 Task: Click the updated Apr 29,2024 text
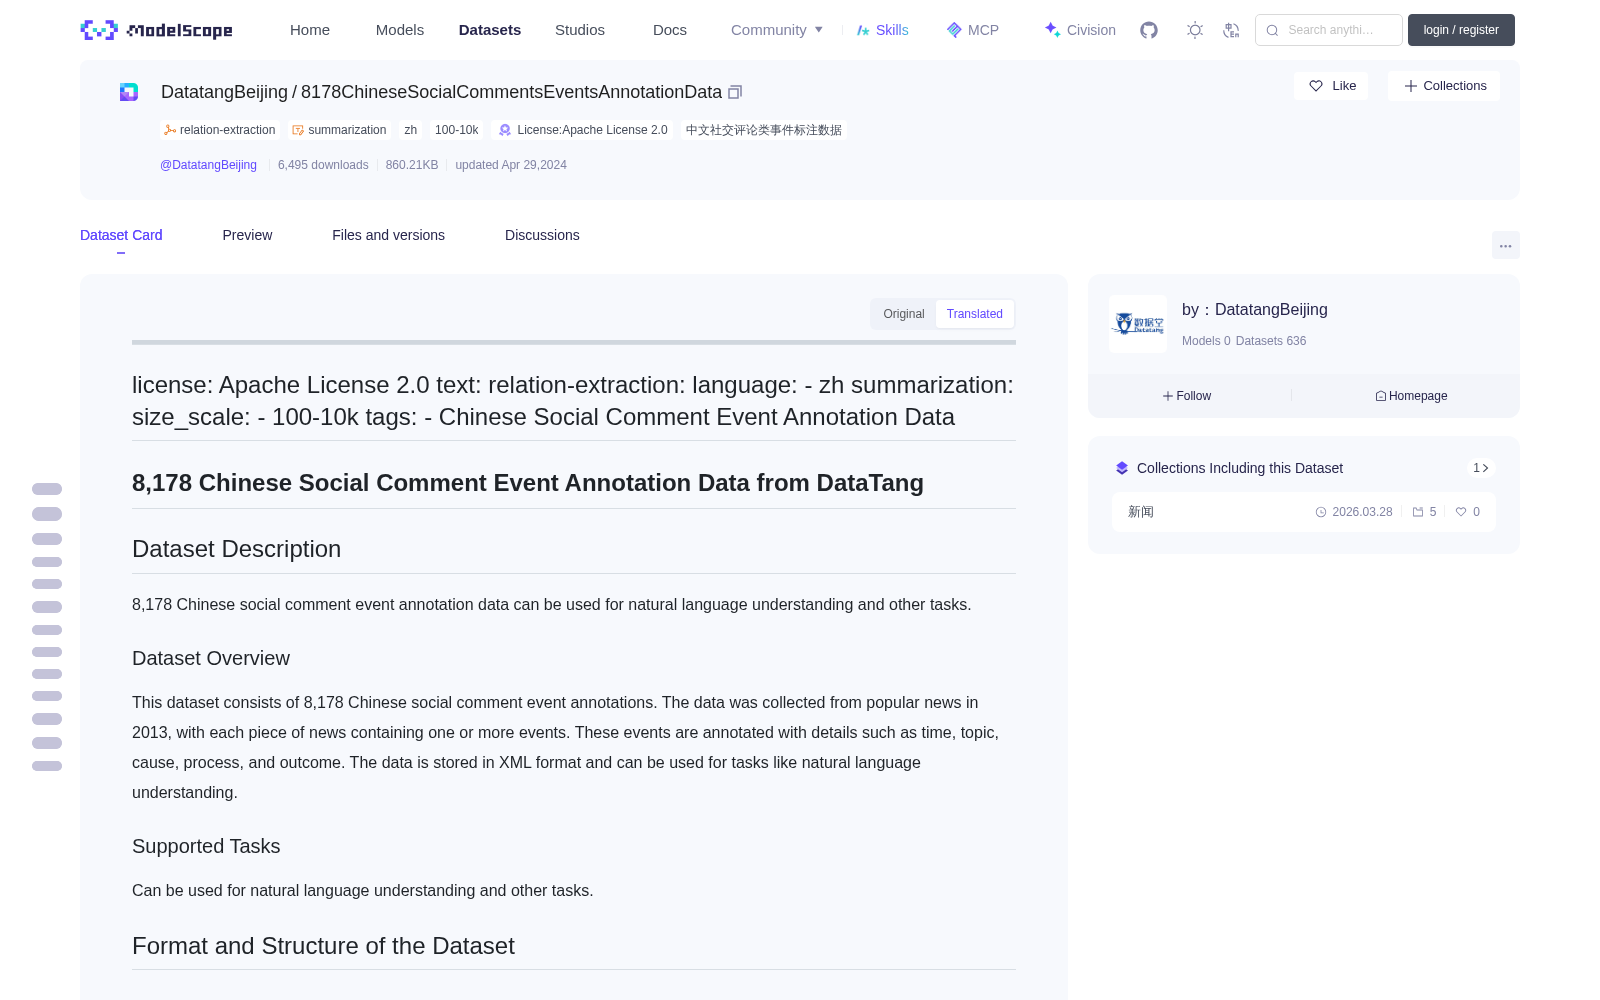point(511,165)
